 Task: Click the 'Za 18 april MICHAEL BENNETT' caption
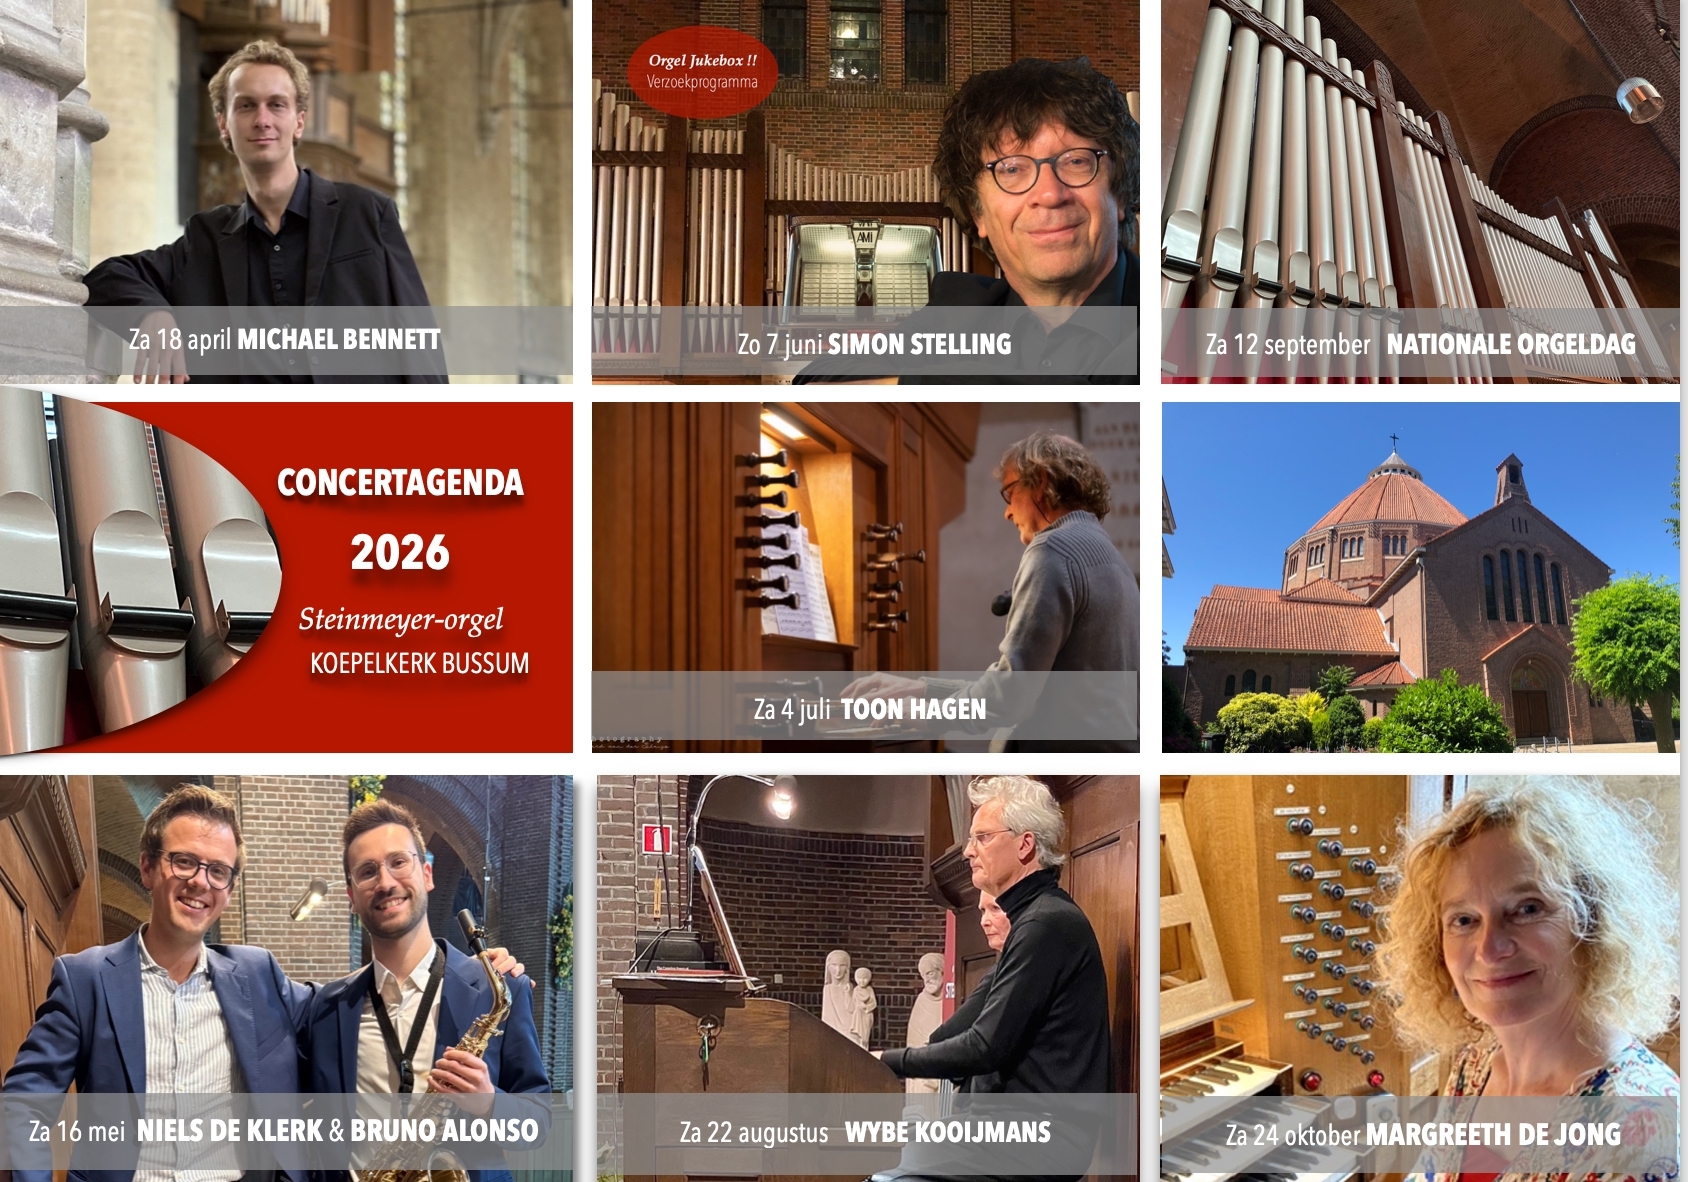[x=284, y=340]
